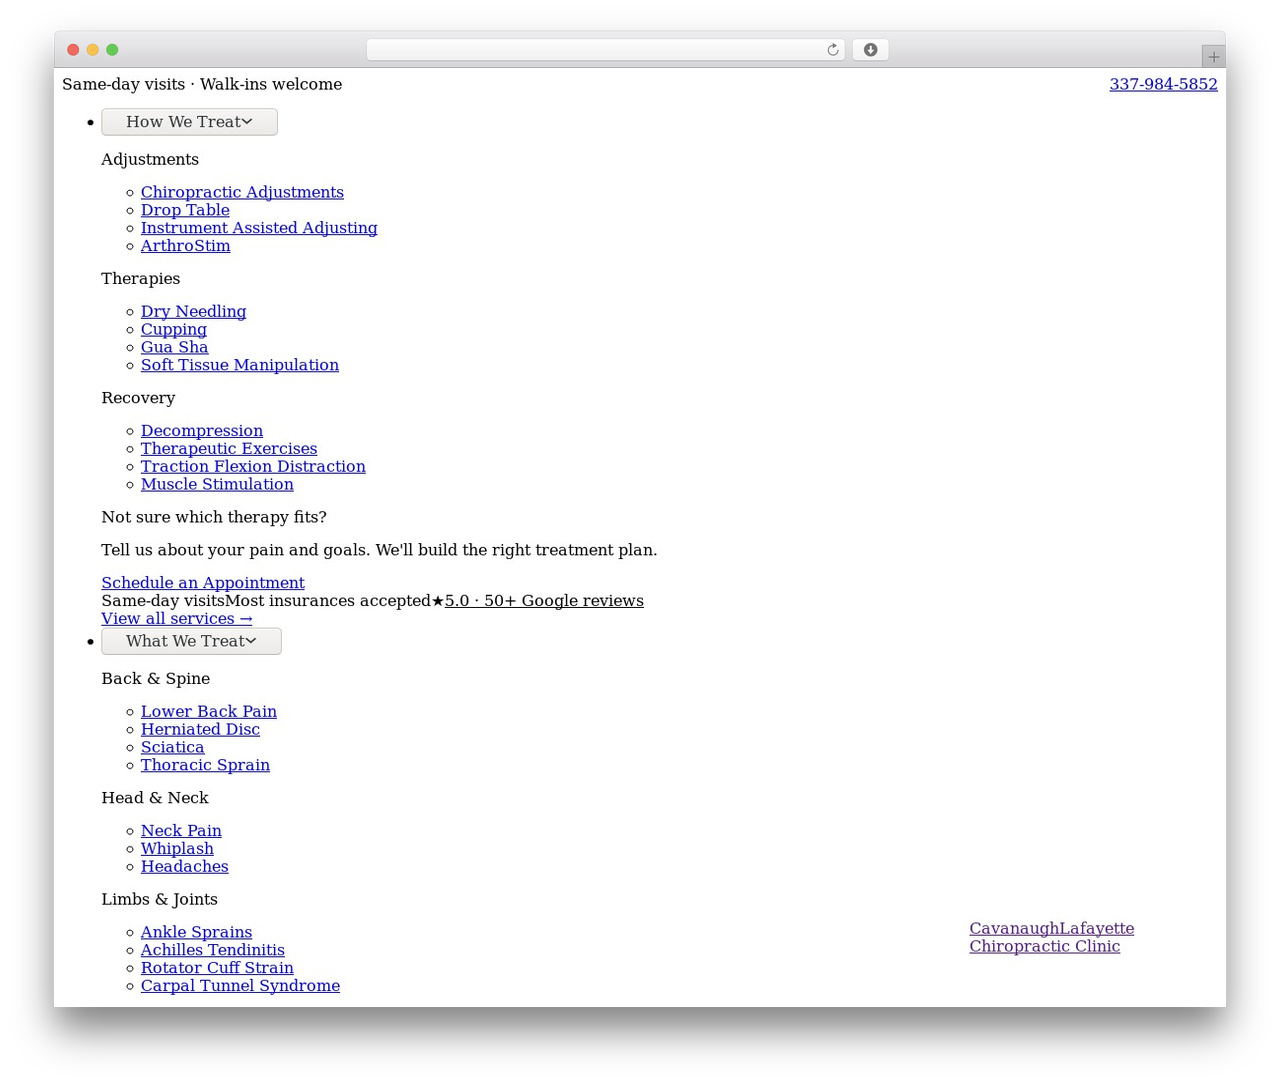Click Cavanaugh Lafayette Chiropractic Clinic link
Viewport: 1280px width, 1084px height.
point(1051,938)
